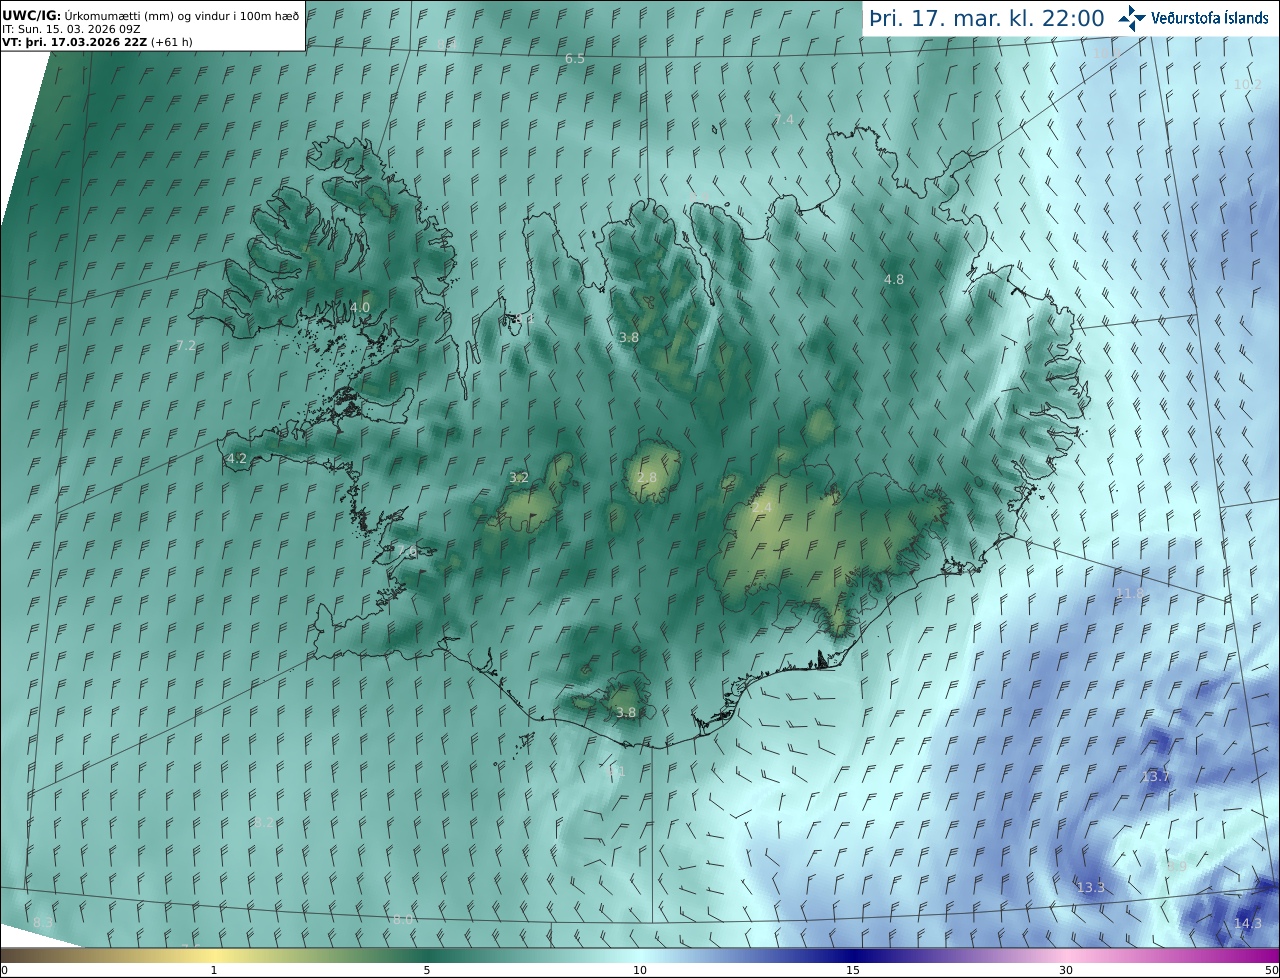Viewport: 1280px width, 978px height.
Task: Click the colorbar tick label 1
Action: [x=214, y=970]
